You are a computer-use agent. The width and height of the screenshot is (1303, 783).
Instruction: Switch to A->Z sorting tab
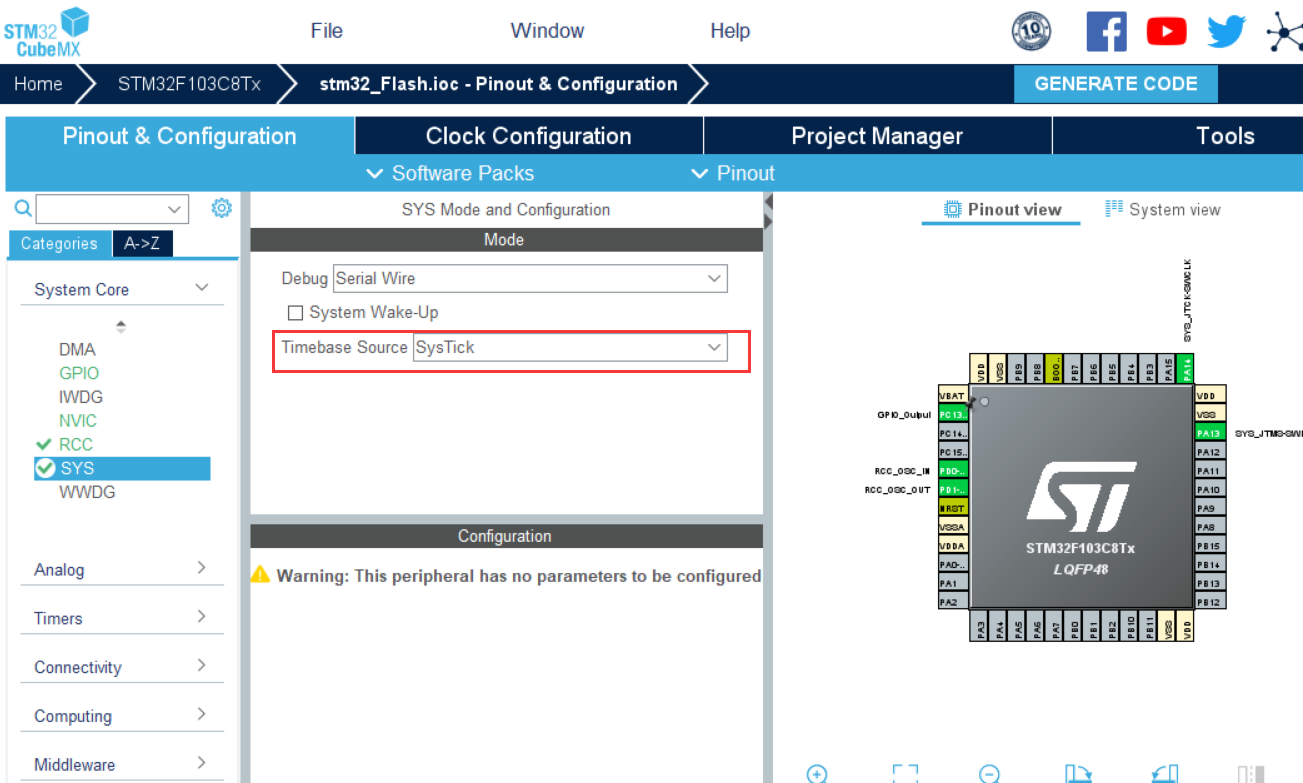(142, 243)
